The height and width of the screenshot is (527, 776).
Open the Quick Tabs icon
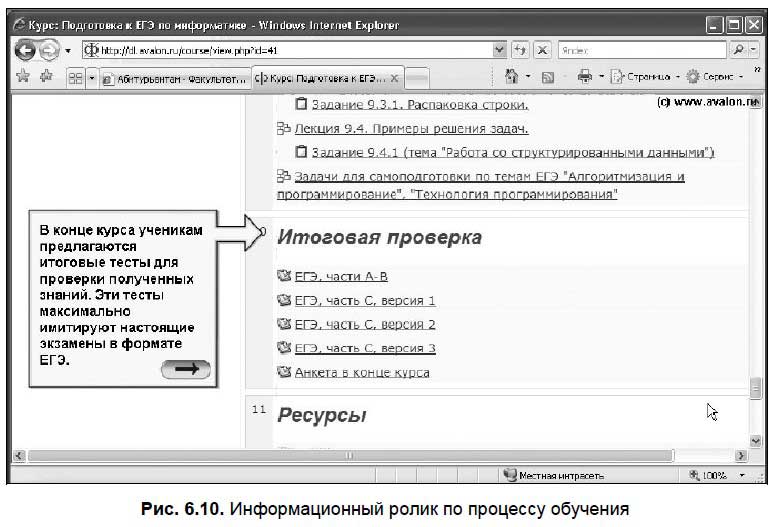pos(76,78)
